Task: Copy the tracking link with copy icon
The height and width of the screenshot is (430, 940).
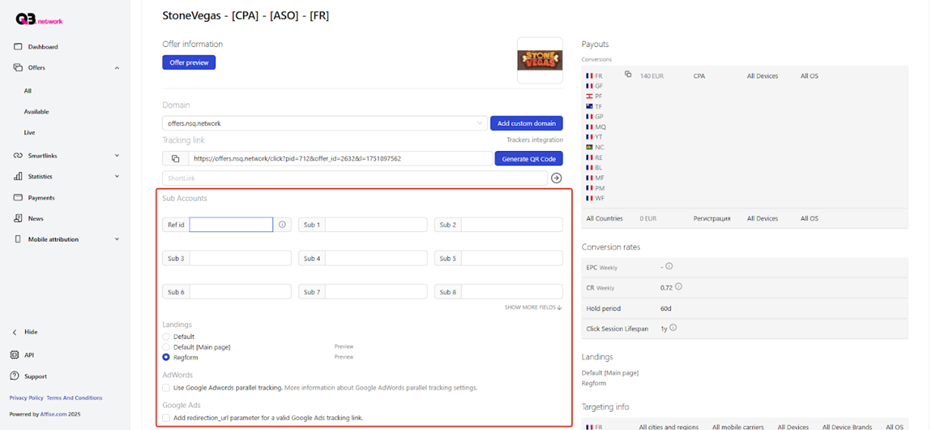Action: coord(175,158)
